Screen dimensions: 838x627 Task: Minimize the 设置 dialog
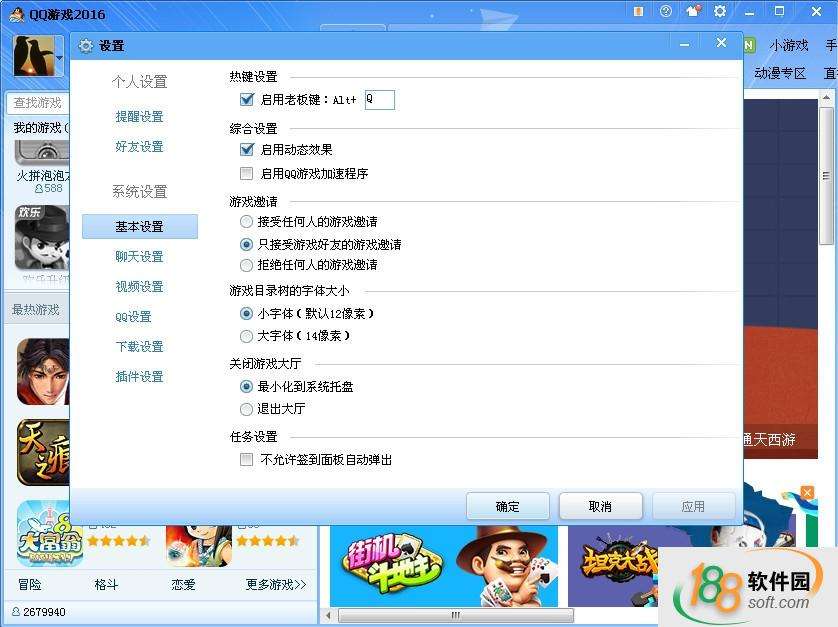(685, 45)
